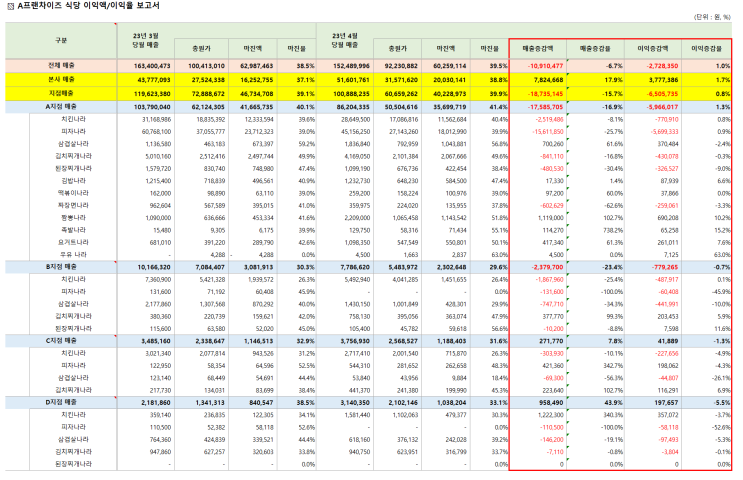Click the yellow 지점매출 row label
The width and height of the screenshot is (743, 480).
(x=61, y=93)
